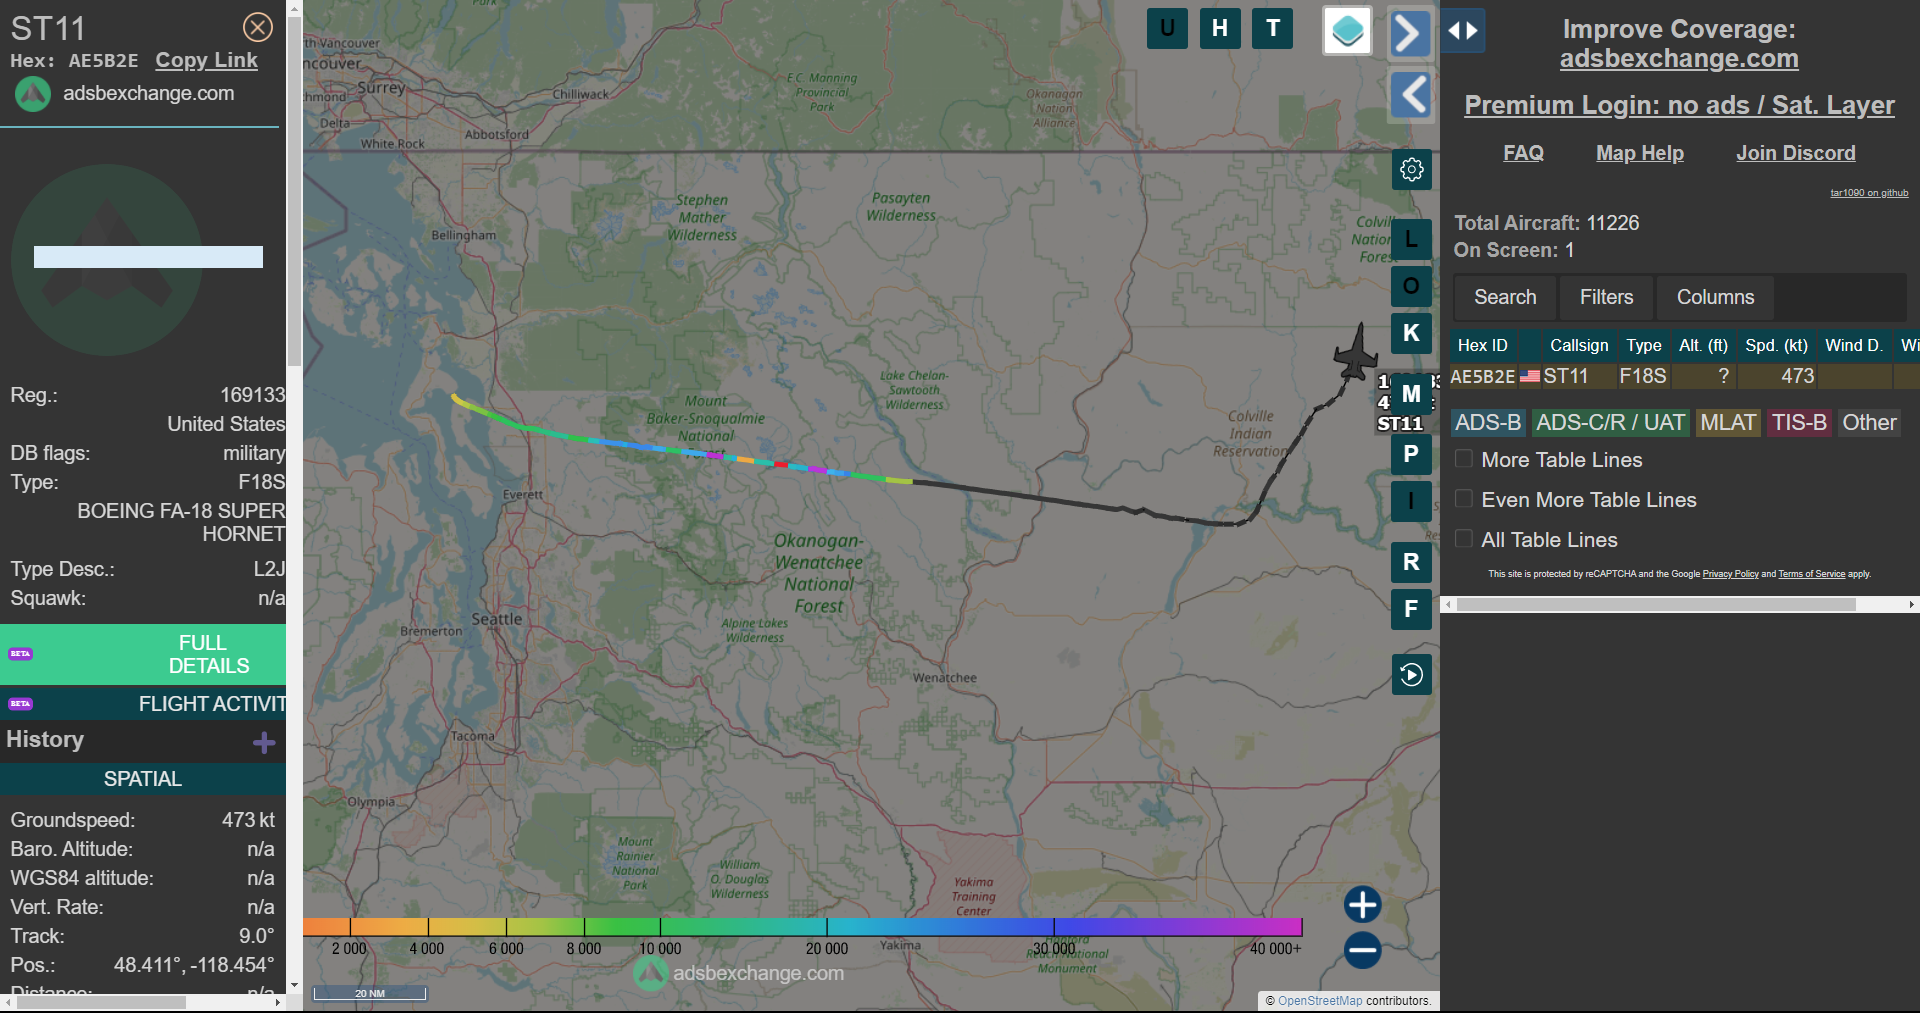Sort table by Spd. (kt) column
1920x1013 pixels.
(x=1777, y=345)
